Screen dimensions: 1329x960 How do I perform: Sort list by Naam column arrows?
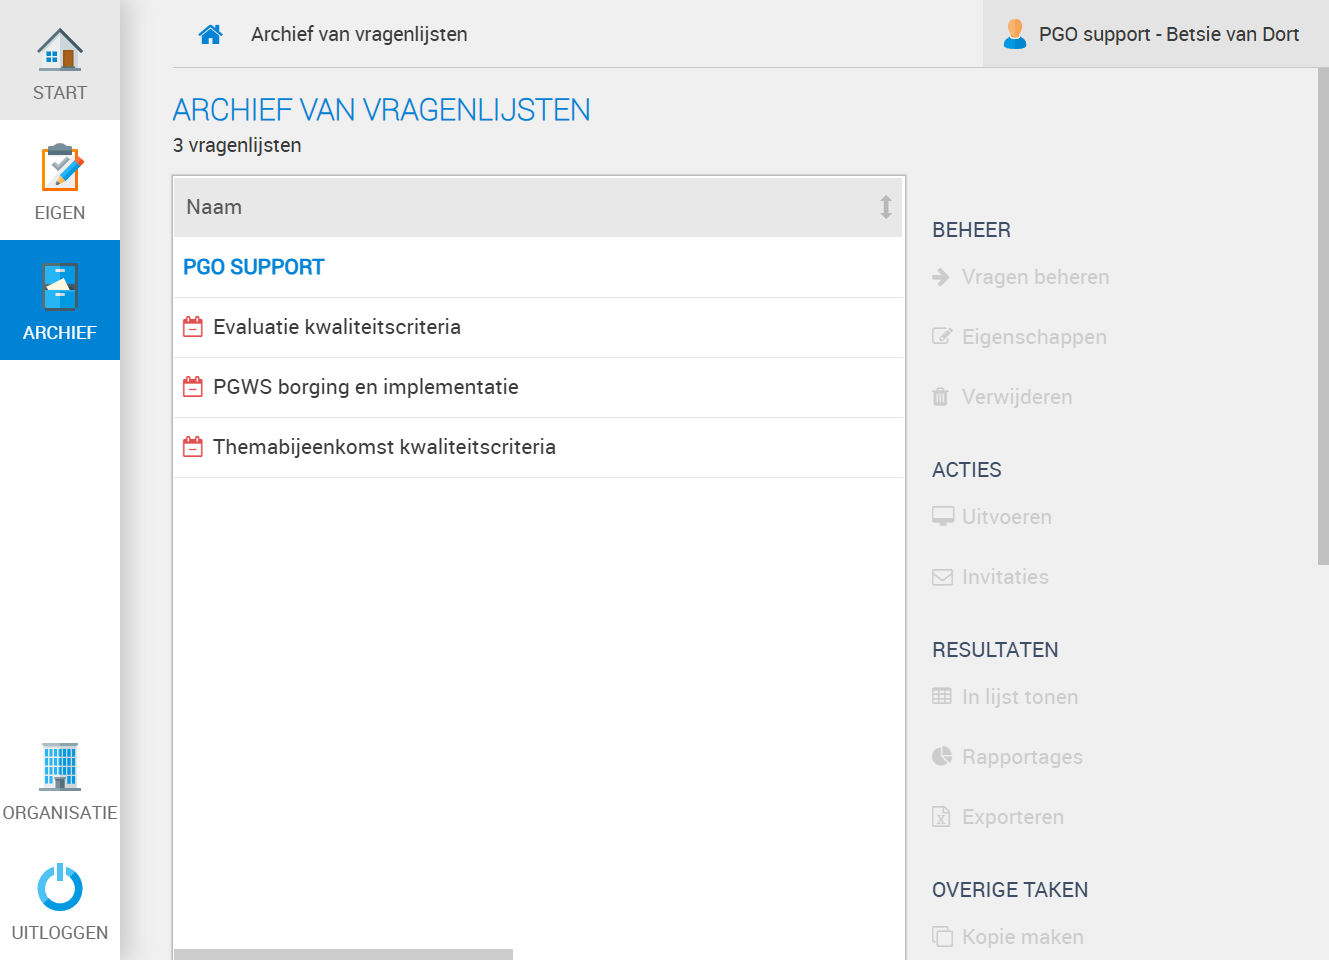pyautogui.click(x=886, y=207)
